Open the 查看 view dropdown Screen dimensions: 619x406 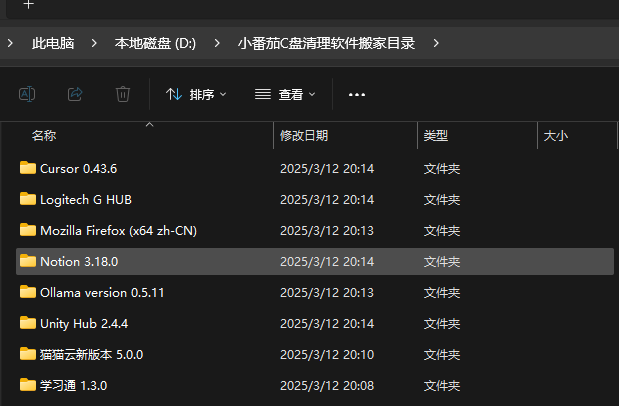285,94
